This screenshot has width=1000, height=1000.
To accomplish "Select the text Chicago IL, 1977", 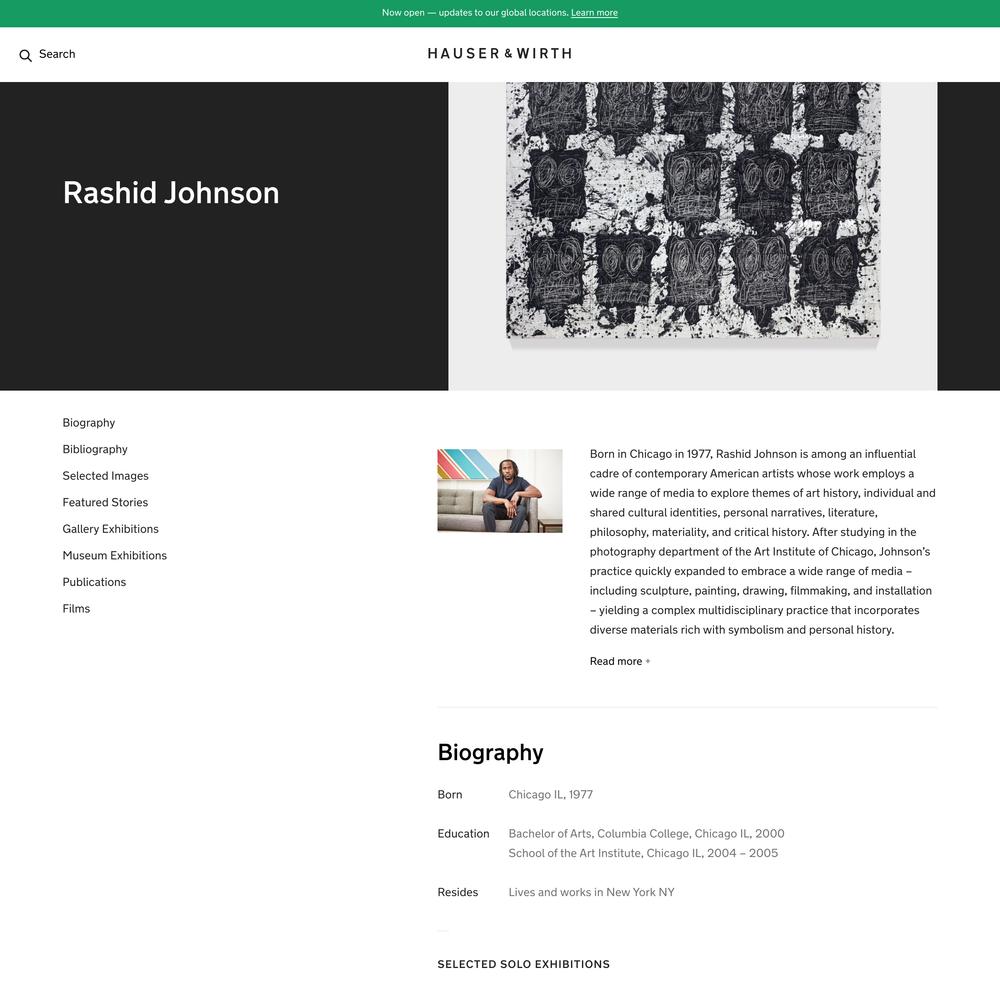I will click(550, 795).
